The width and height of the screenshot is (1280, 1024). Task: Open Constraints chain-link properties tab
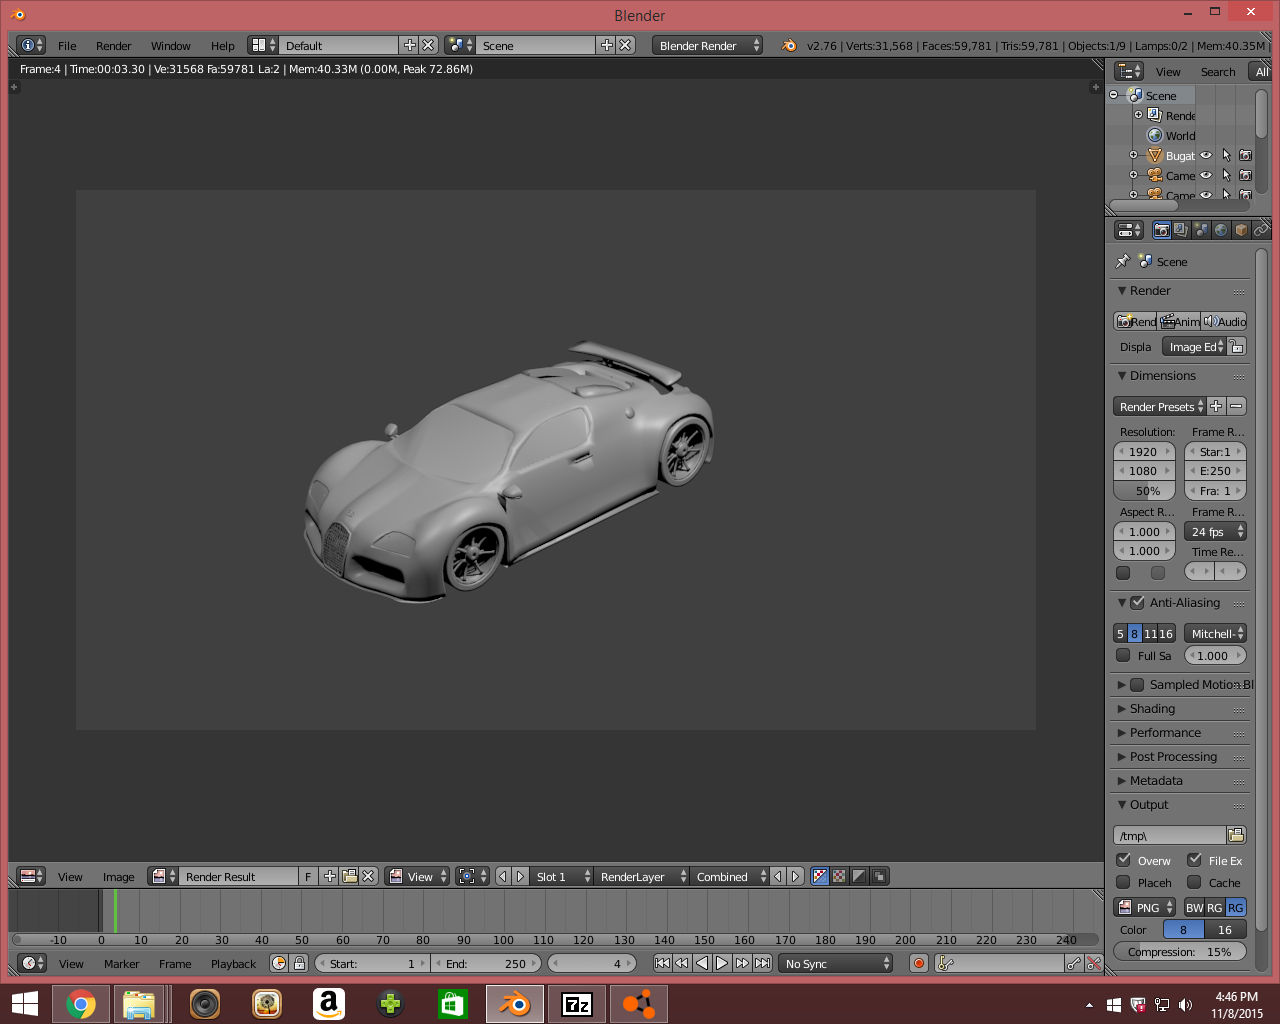tap(1261, 230)
